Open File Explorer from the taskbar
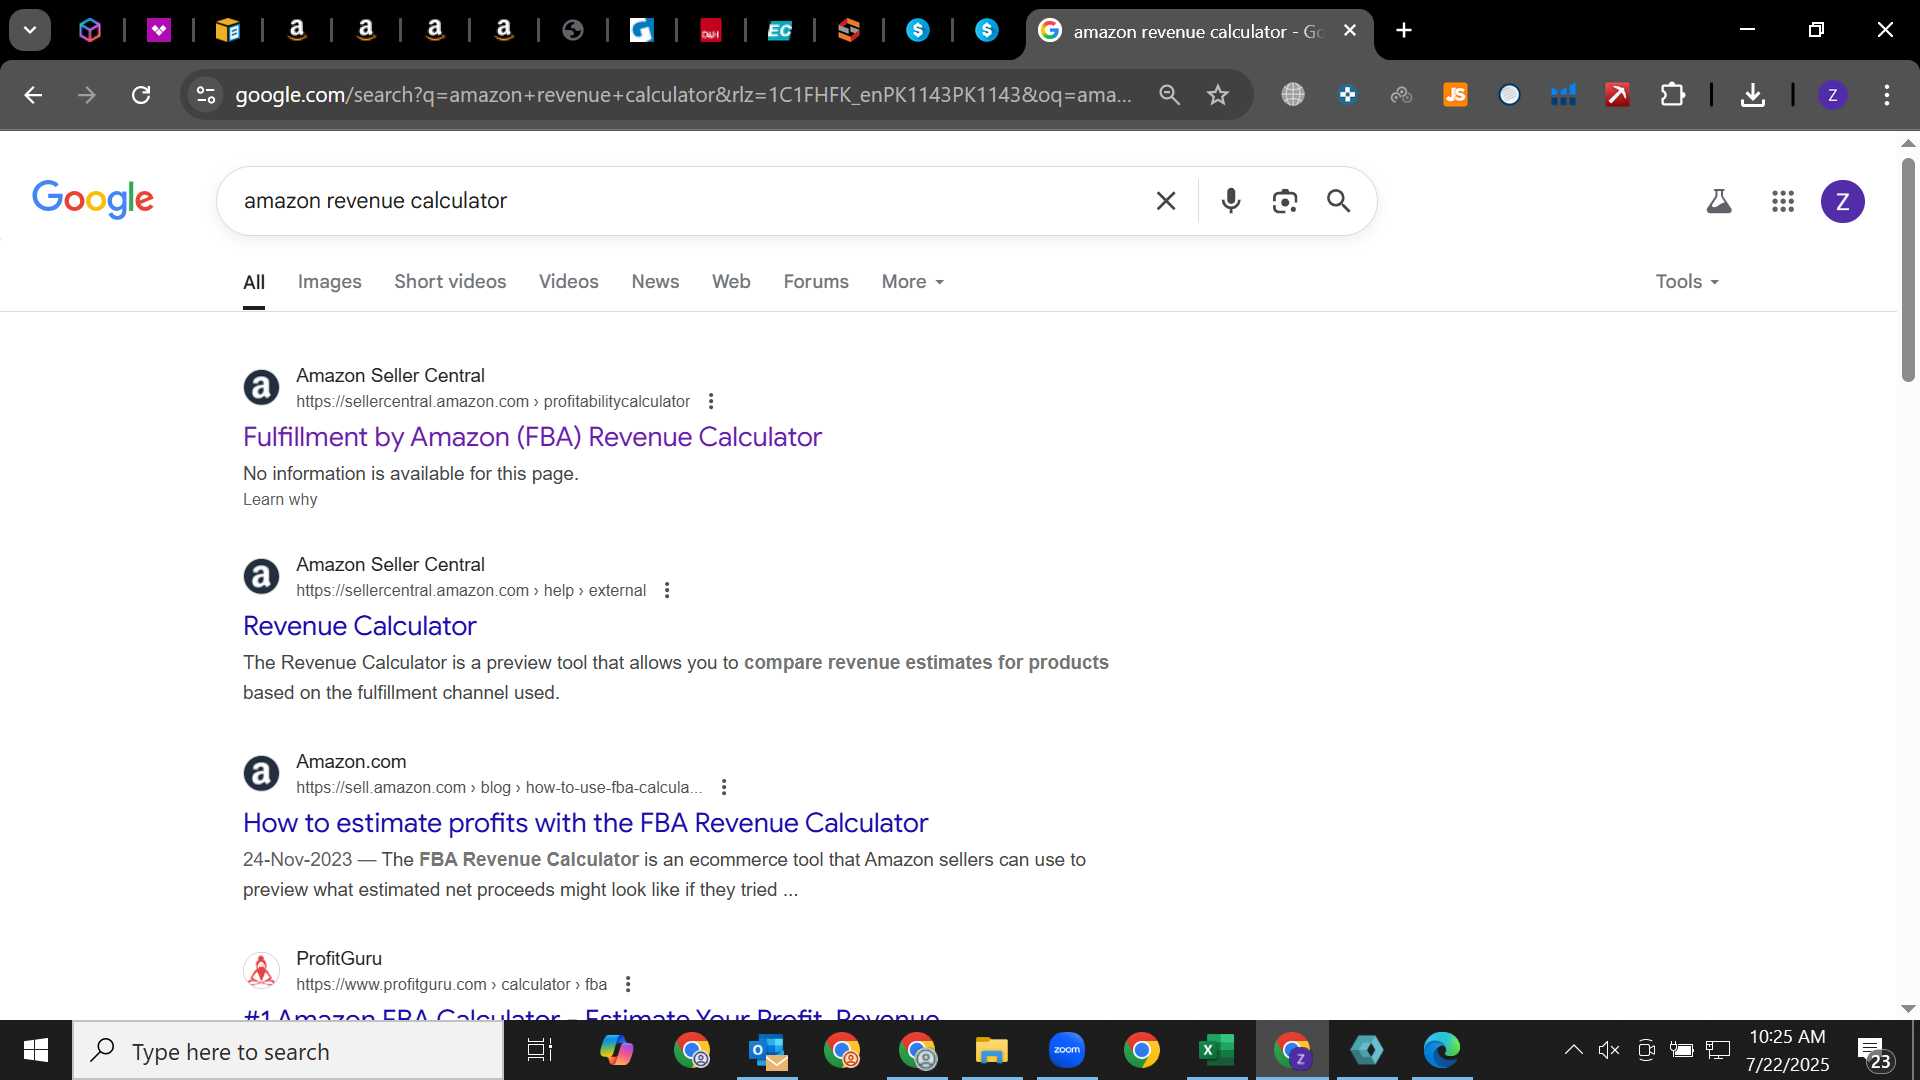This screenshot has height=1080, width=1920. coord(992,1050)
